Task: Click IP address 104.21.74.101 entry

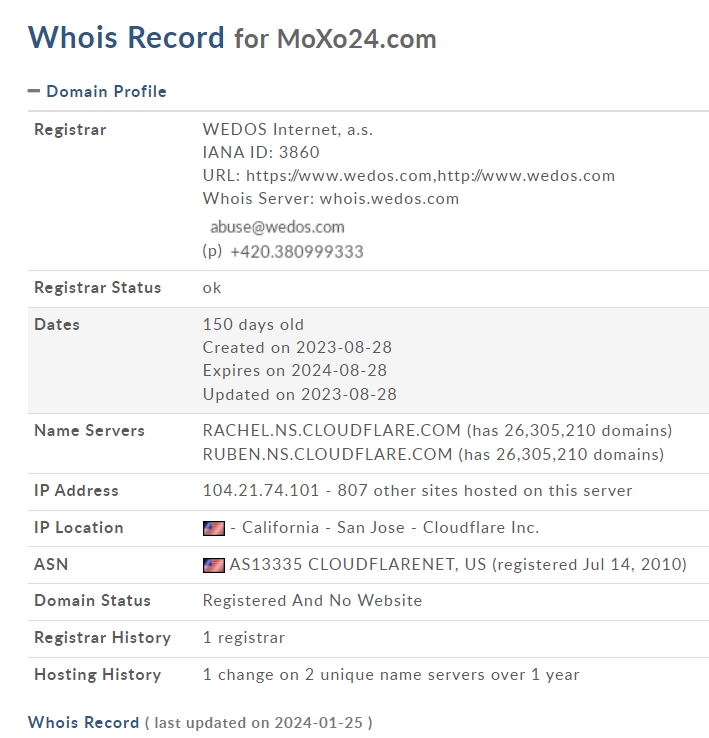Action: (261, 490)
